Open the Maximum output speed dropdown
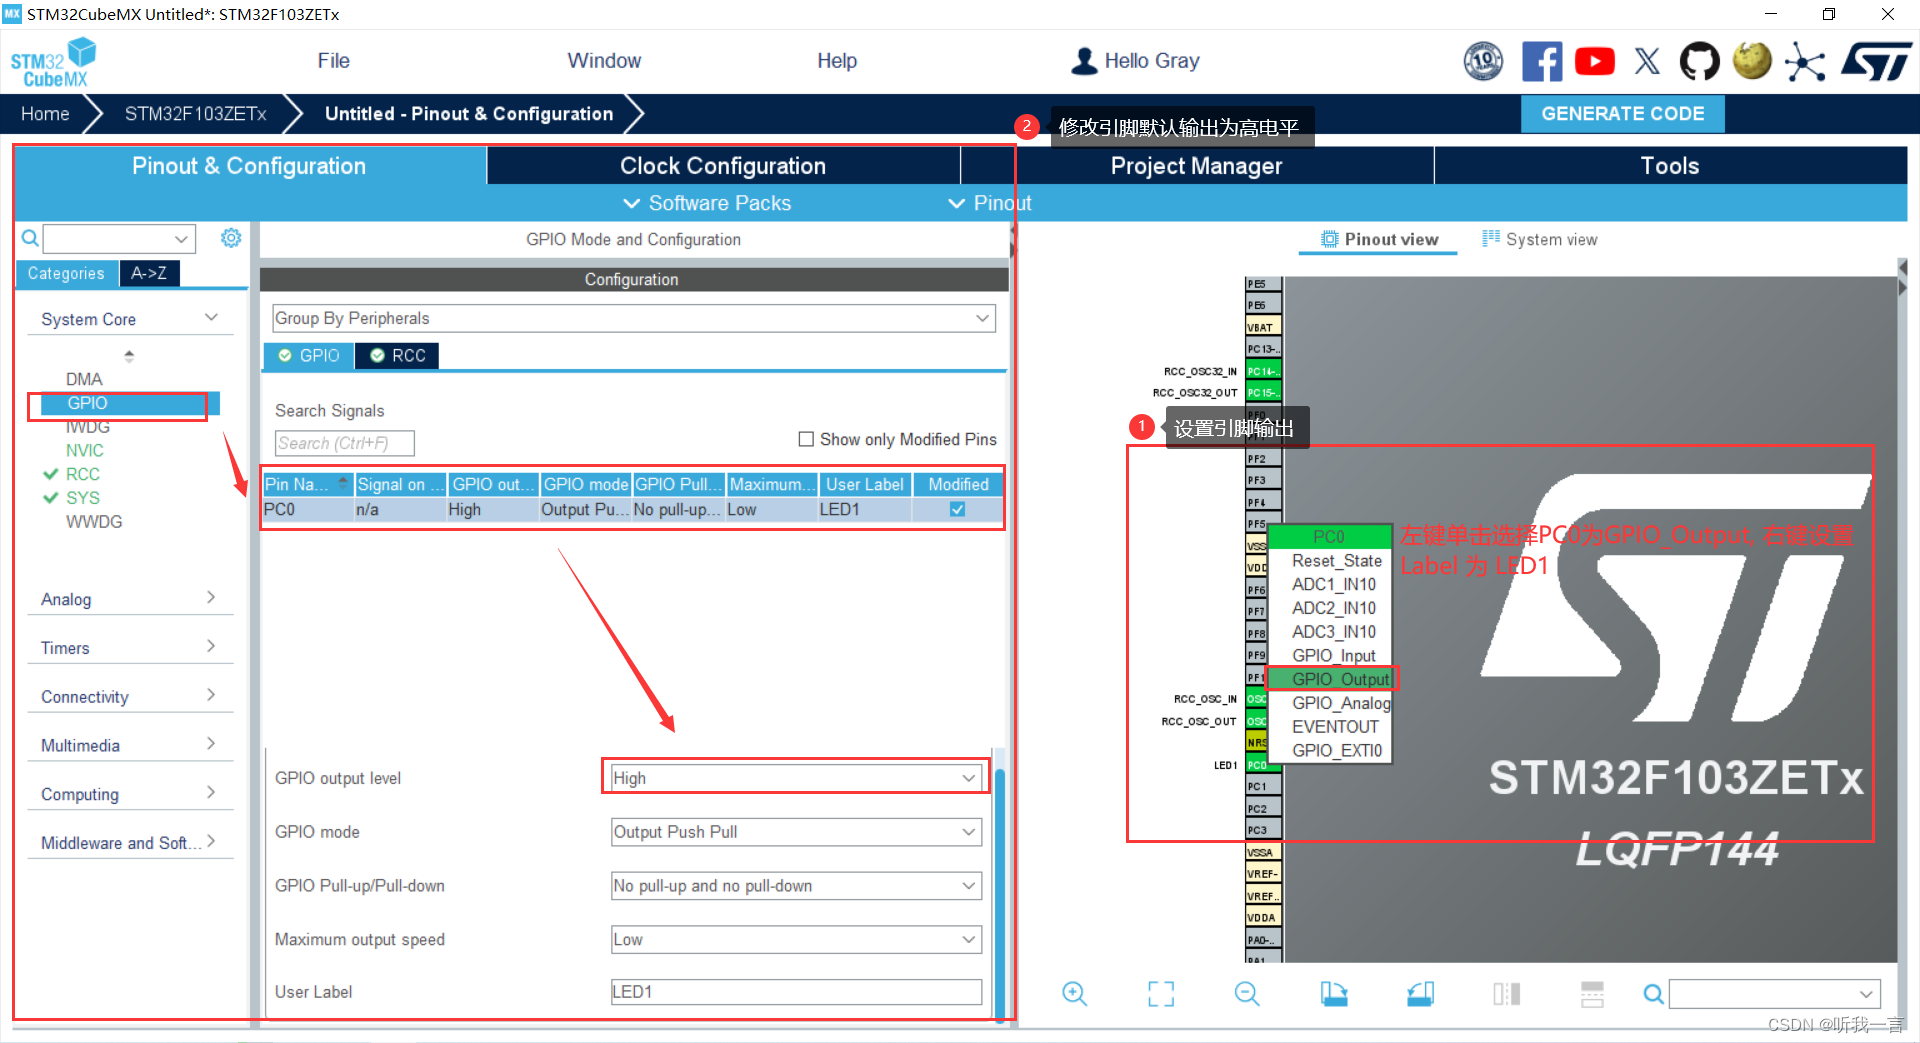 tap(796, 939)
